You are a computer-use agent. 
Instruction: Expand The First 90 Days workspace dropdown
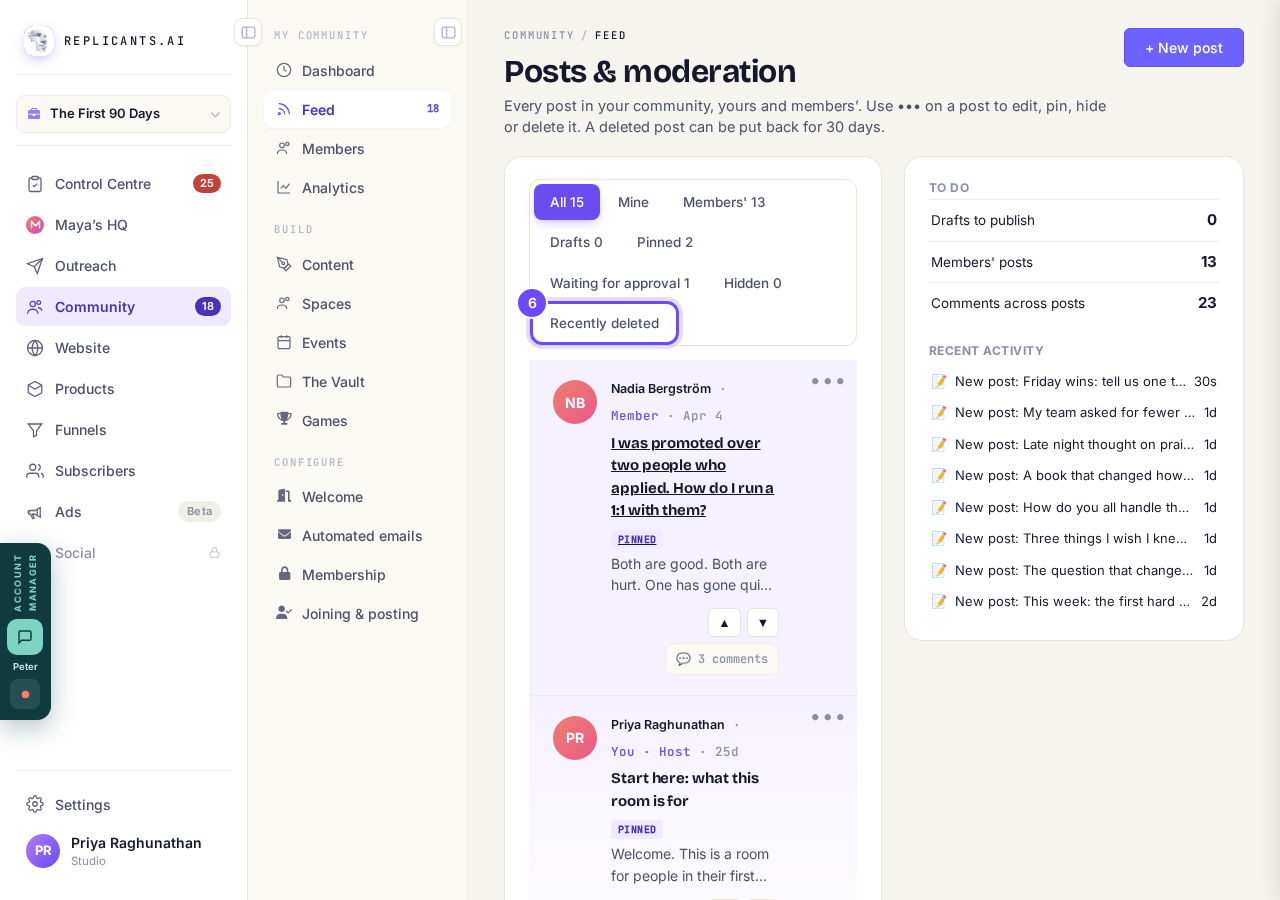click(123, 114)
